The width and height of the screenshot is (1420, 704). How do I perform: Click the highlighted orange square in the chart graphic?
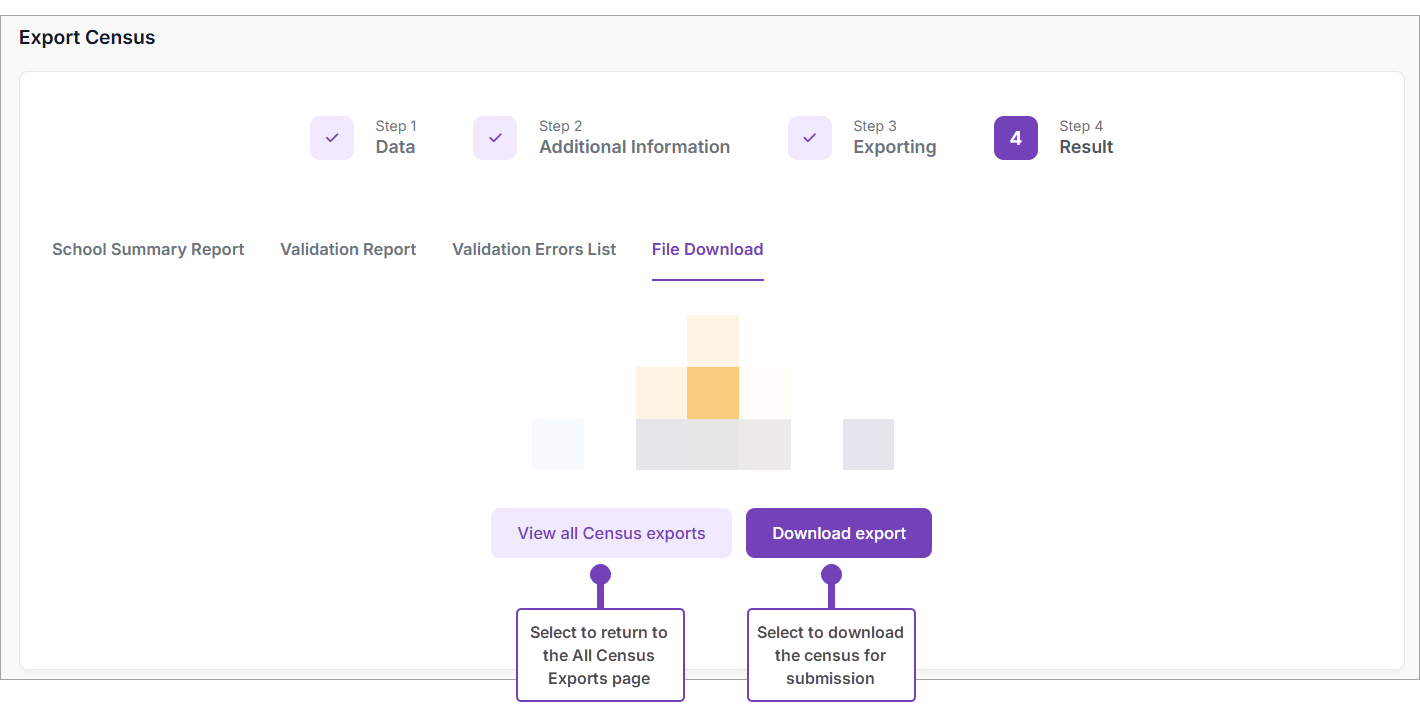click(713, 391)
